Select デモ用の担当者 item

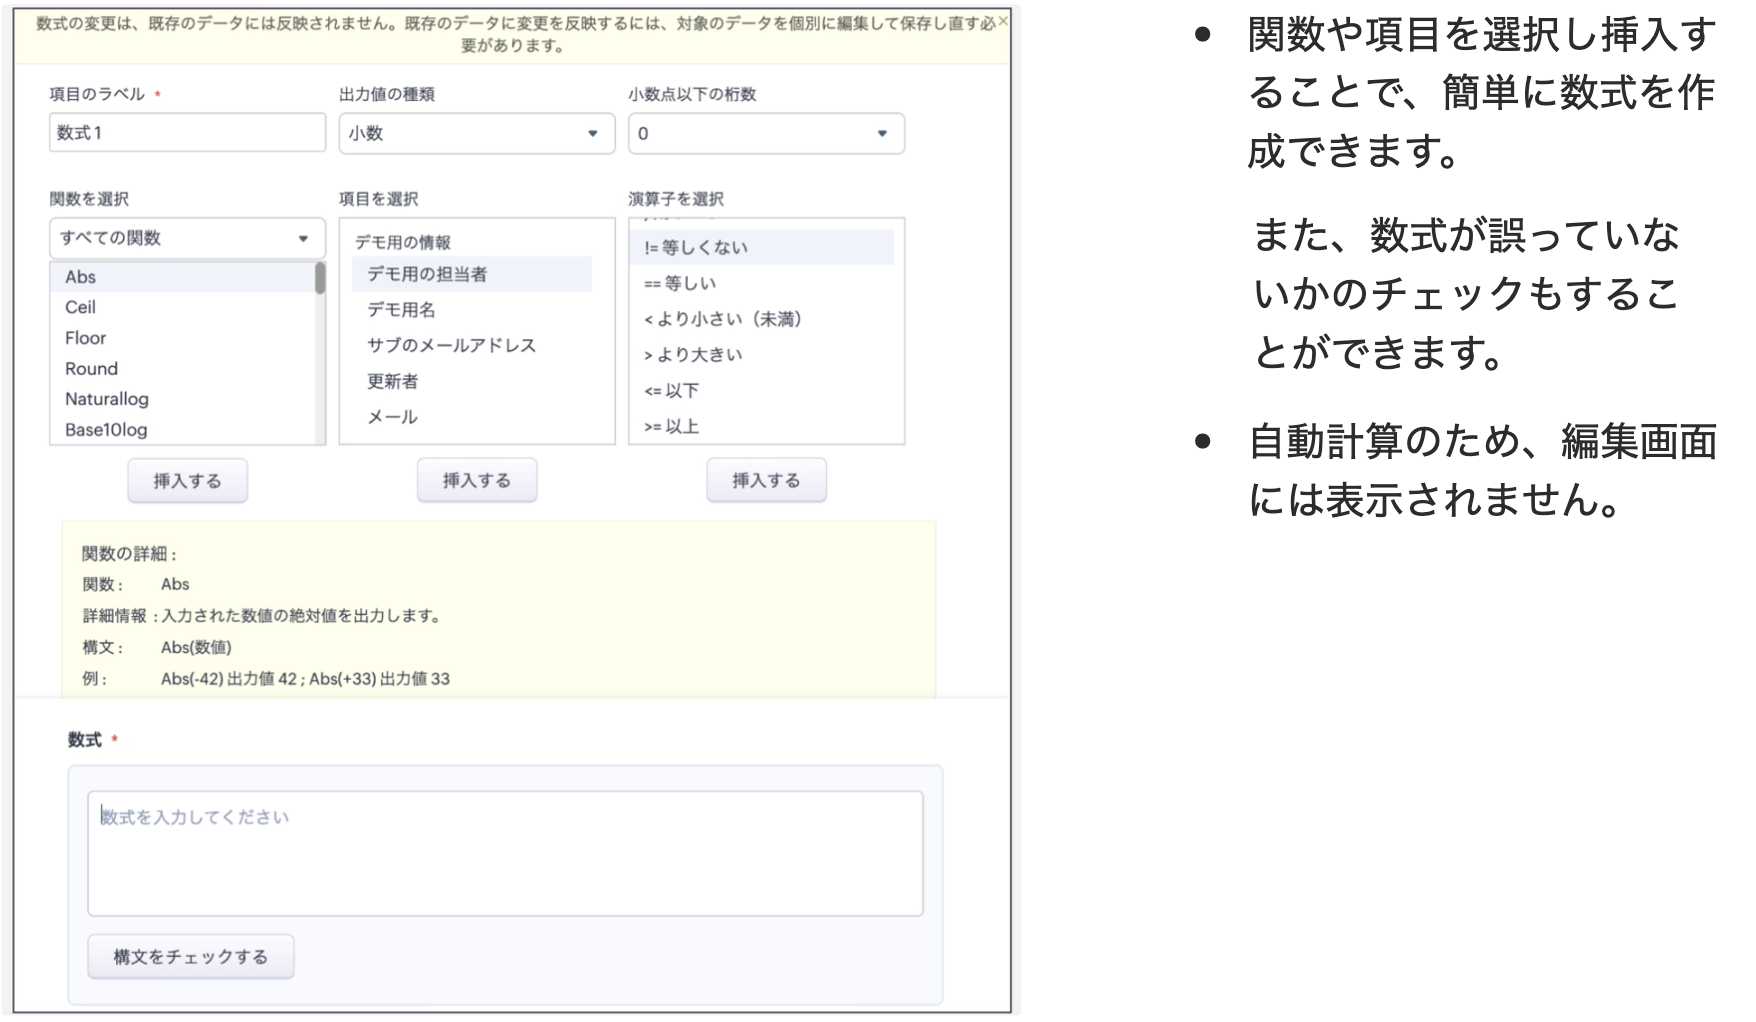(x=472, y=274)
